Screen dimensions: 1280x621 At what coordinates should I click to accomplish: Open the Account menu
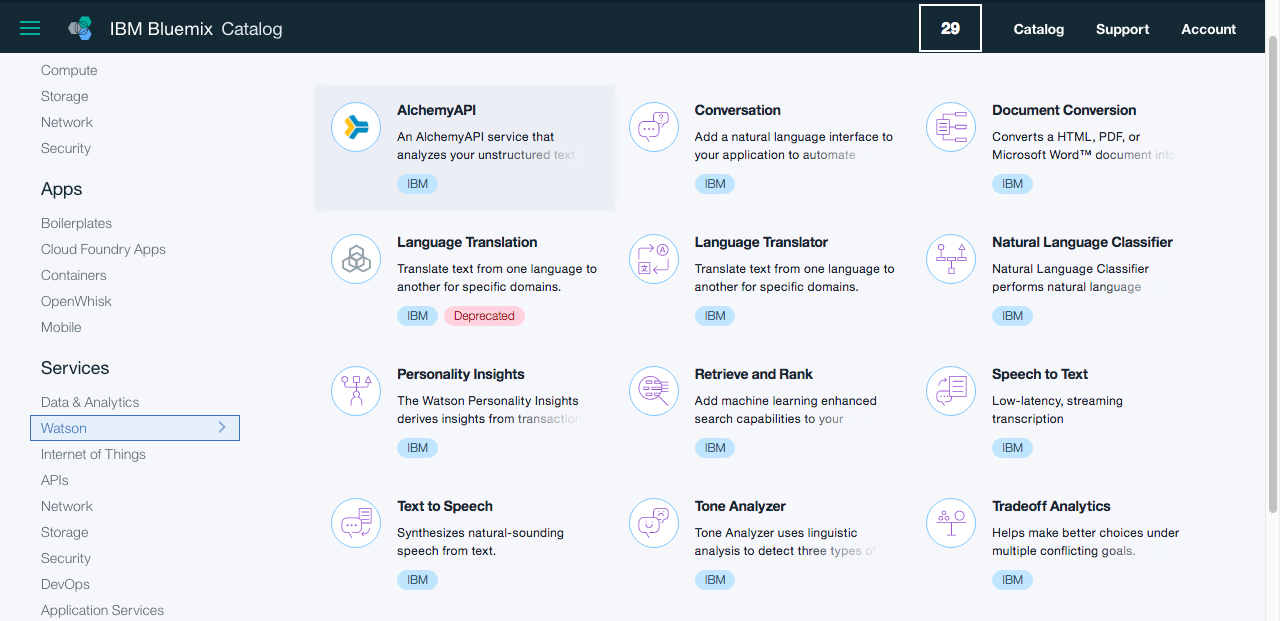coord(1209,29)
